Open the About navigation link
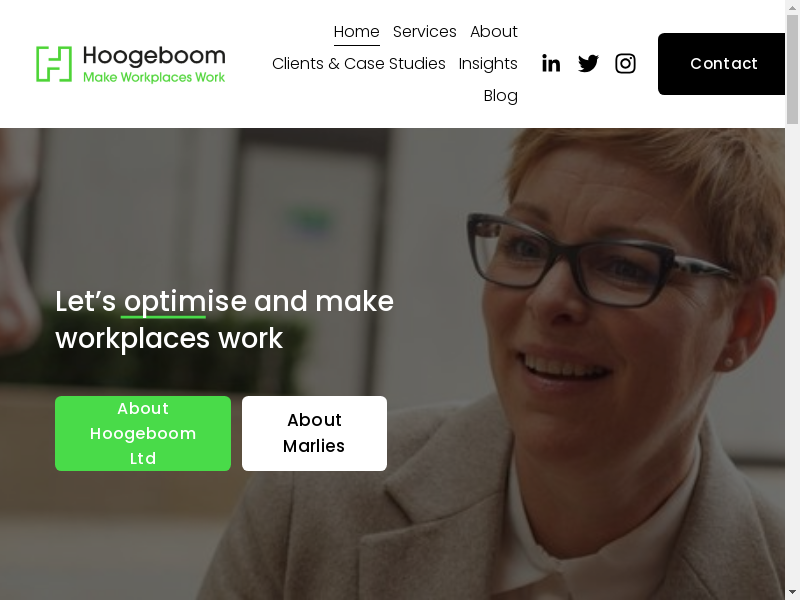Screen dimensions: 800x600 point(494,32)
